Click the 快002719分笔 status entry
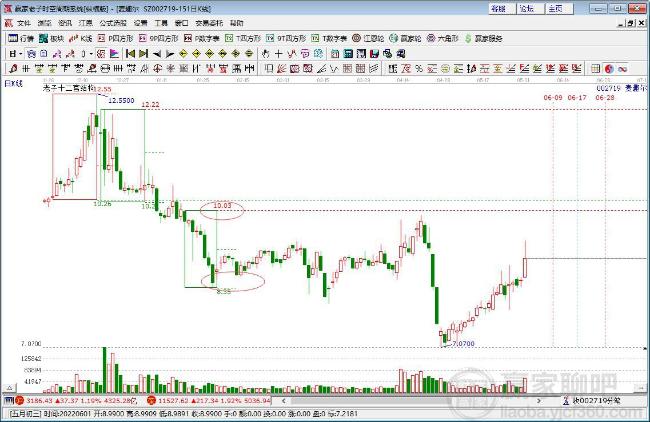This screenshot has height=422, width=650. (x=592, y=401)
